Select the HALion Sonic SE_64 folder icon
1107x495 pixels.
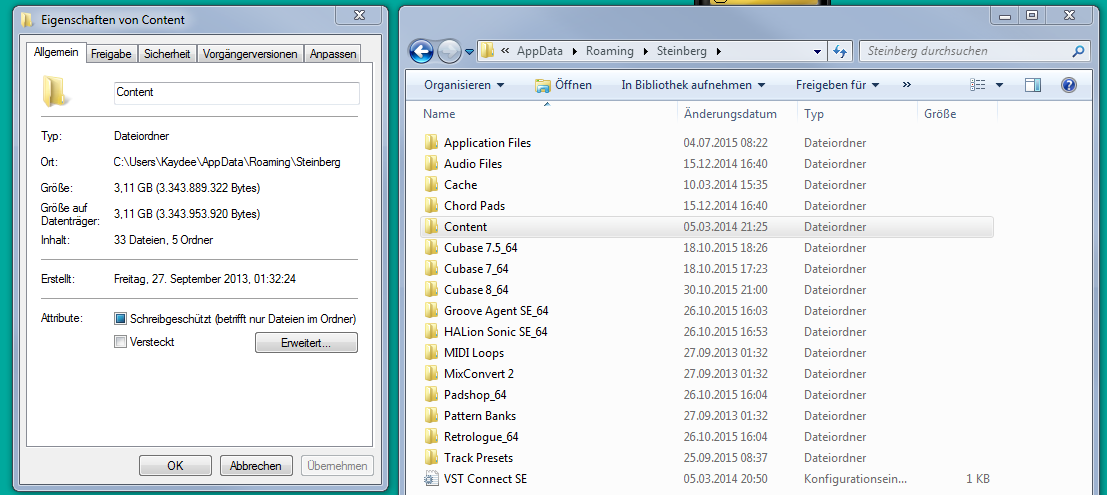(431, 332)
